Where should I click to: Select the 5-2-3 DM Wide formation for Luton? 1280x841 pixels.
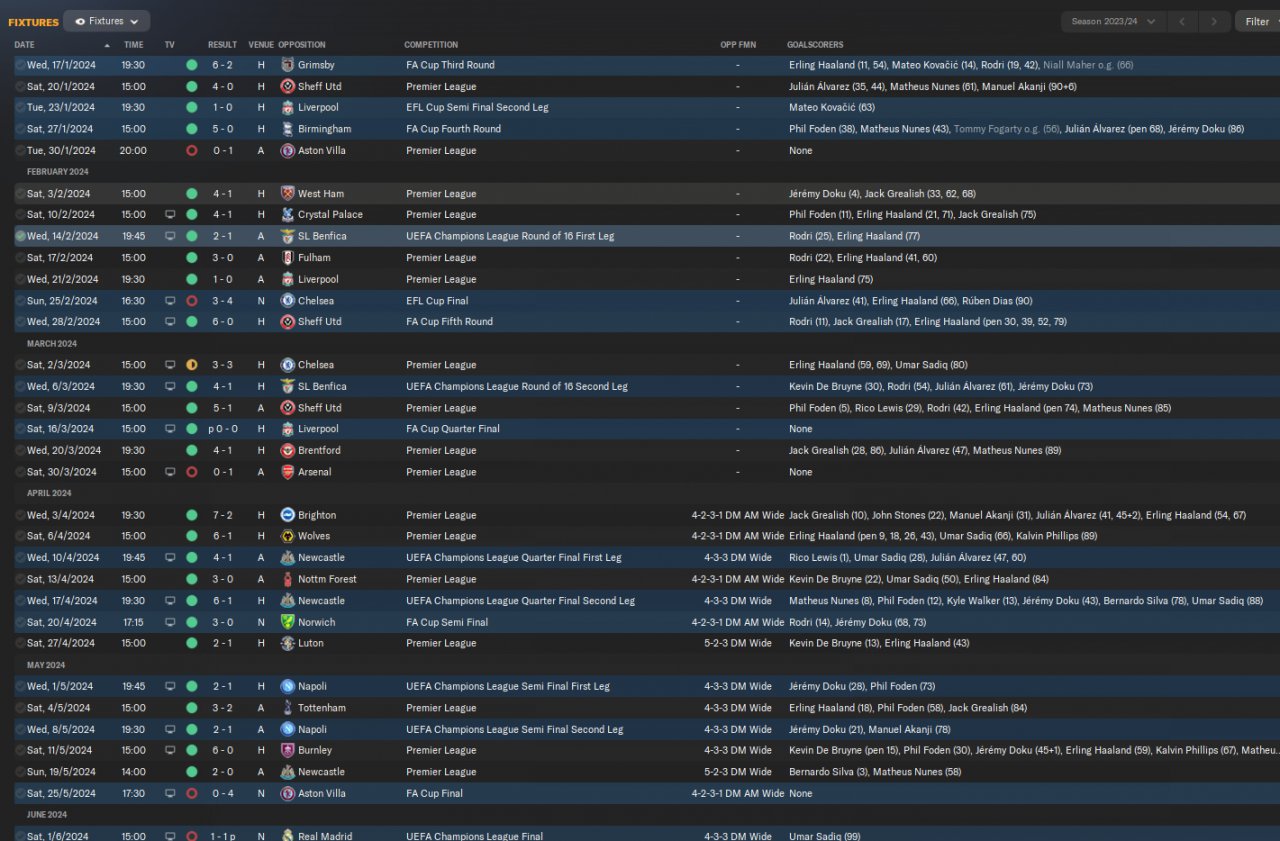738,643
